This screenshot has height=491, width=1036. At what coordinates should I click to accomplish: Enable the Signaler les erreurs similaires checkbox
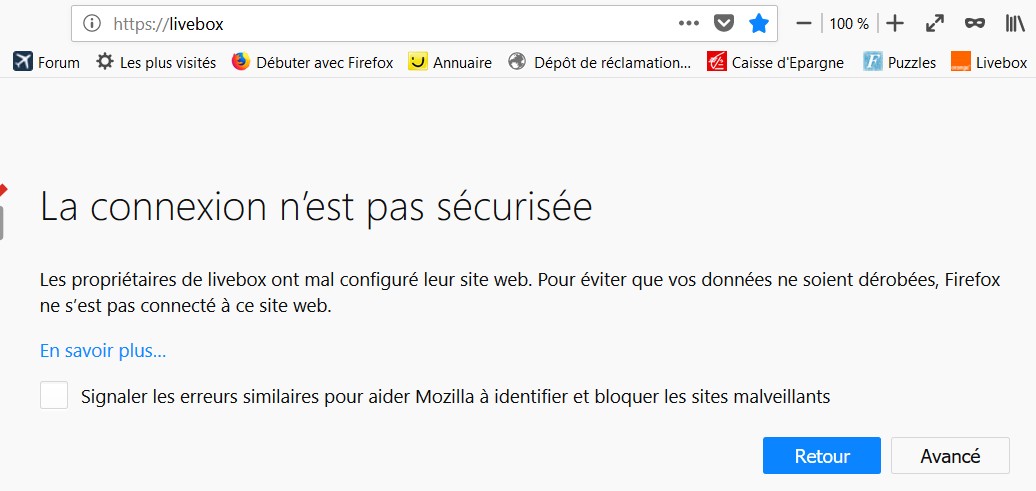click(x=54, y=396)
